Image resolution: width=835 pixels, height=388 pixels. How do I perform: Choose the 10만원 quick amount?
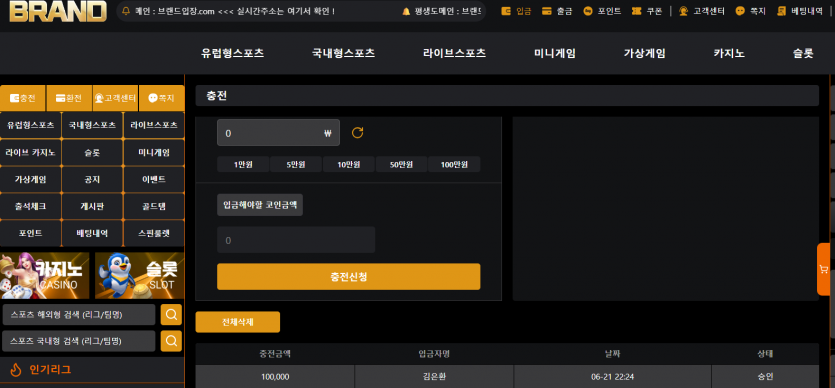[x=348, y=164]
